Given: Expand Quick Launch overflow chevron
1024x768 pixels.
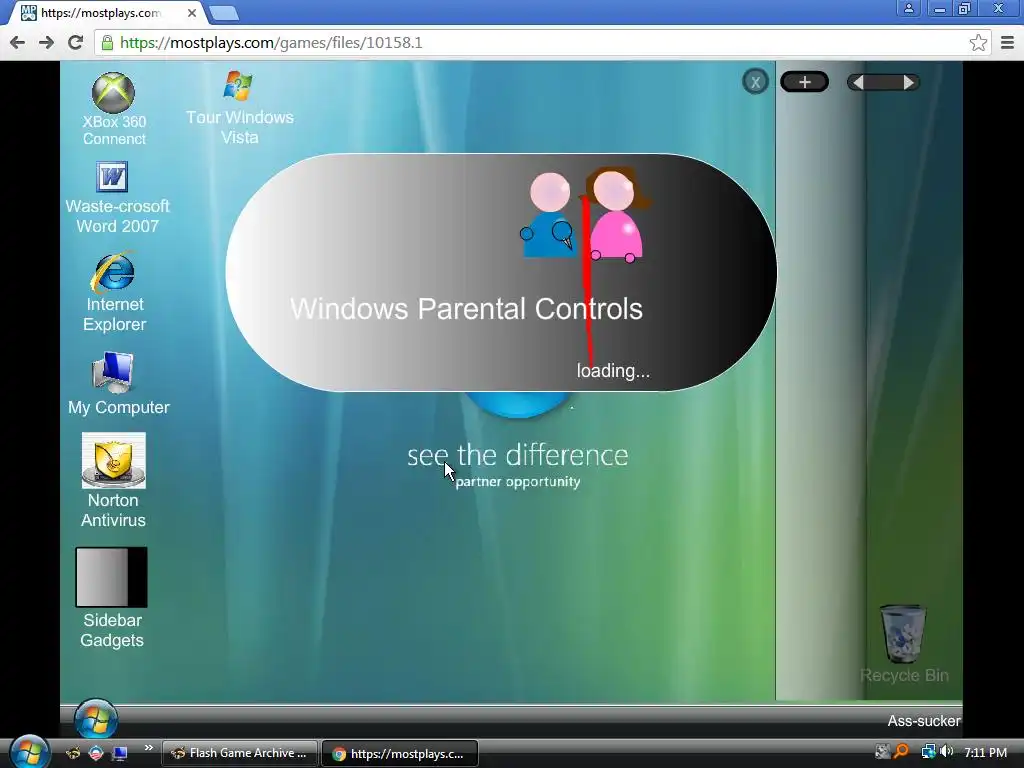Looking at the screenshot, I should (x=148, y=748).
